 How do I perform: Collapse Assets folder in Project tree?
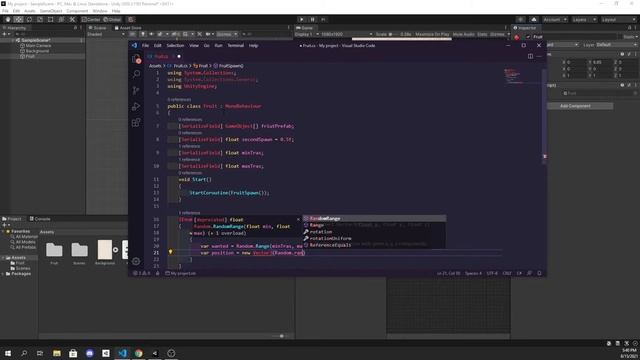pos(3,258)
